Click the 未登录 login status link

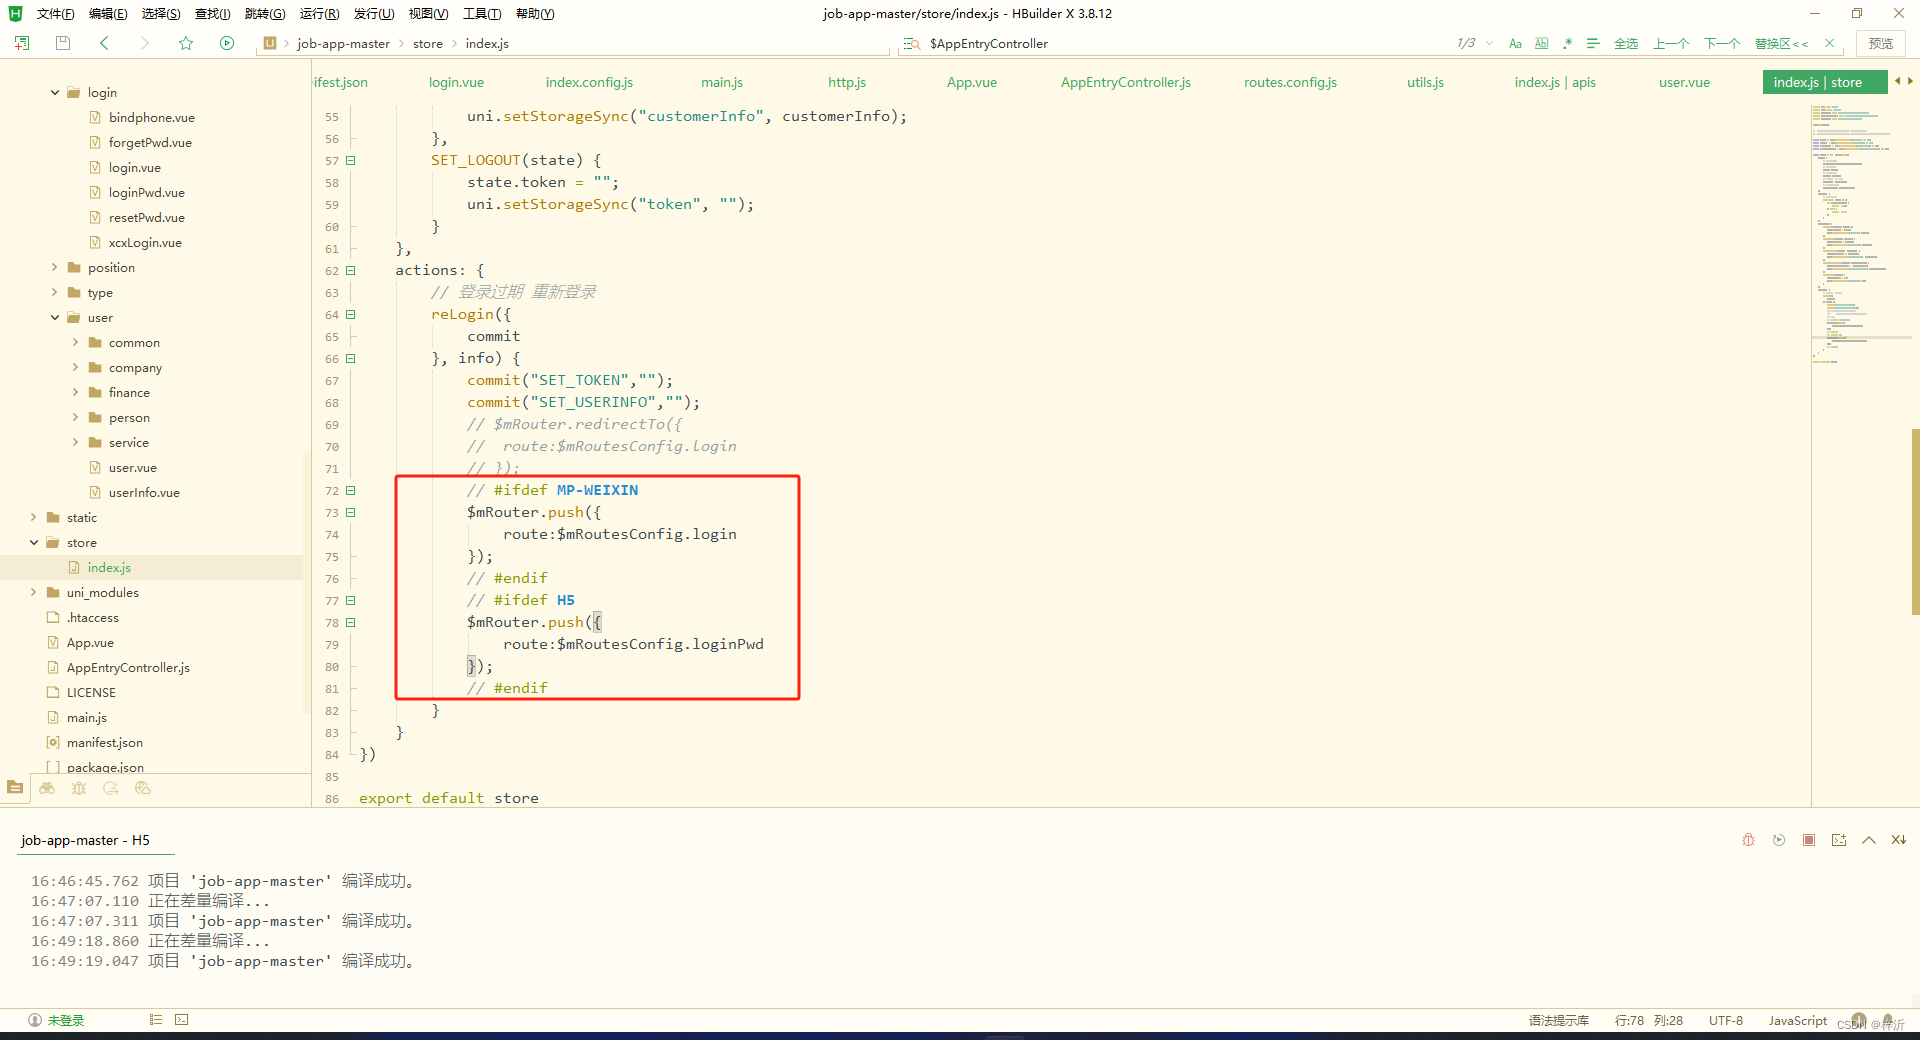click(x=66, y=1020)
